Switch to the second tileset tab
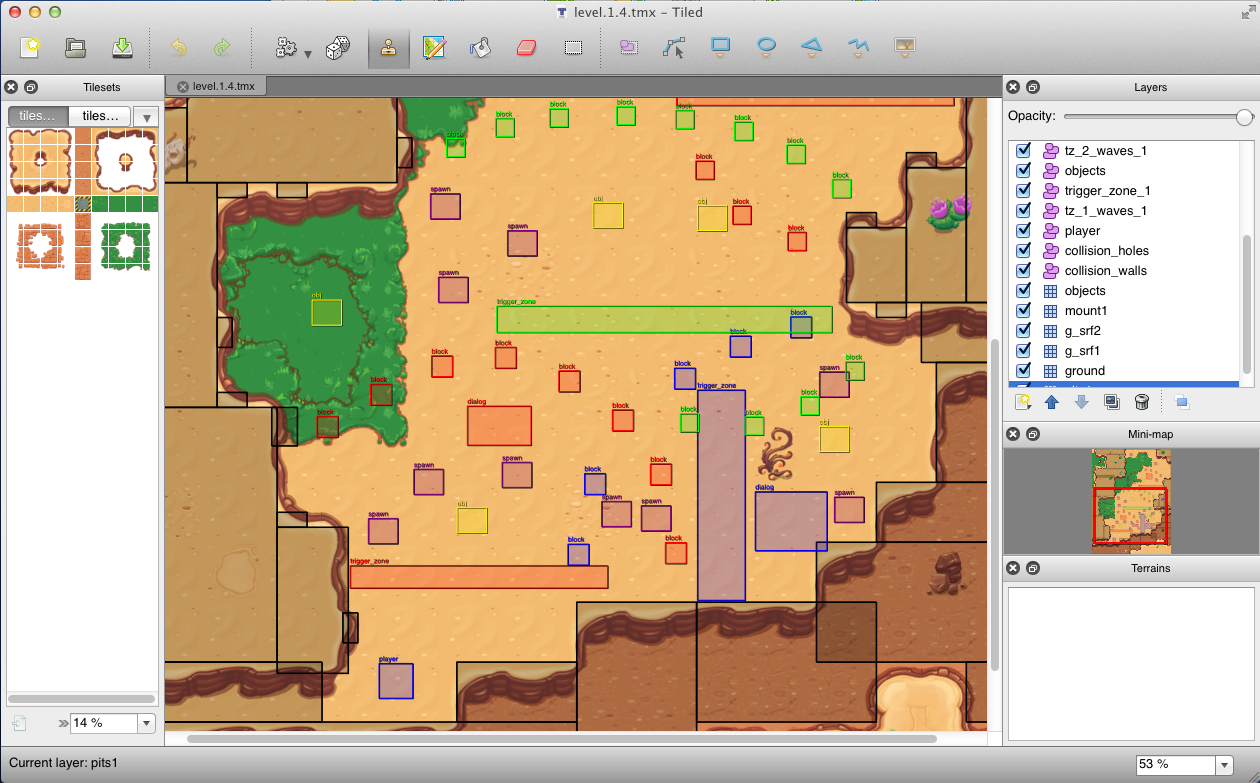The height and width of the screenshot is (783, 1260). [x=99, y=116]
